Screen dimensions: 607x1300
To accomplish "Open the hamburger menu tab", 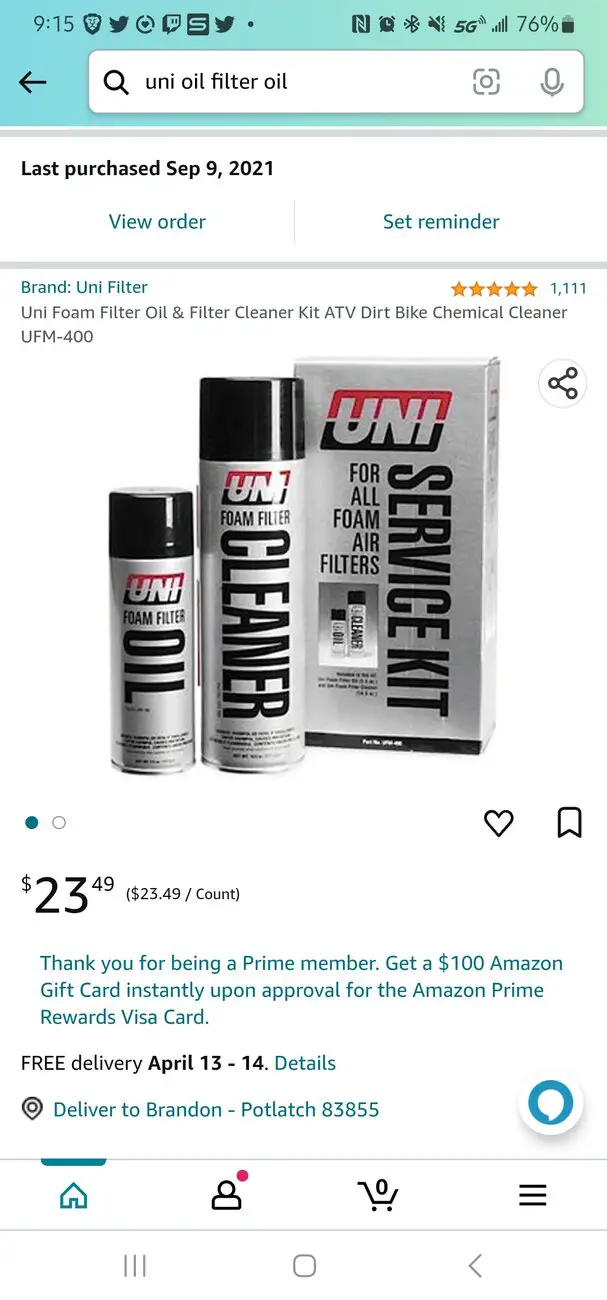I will [532, 1195].
